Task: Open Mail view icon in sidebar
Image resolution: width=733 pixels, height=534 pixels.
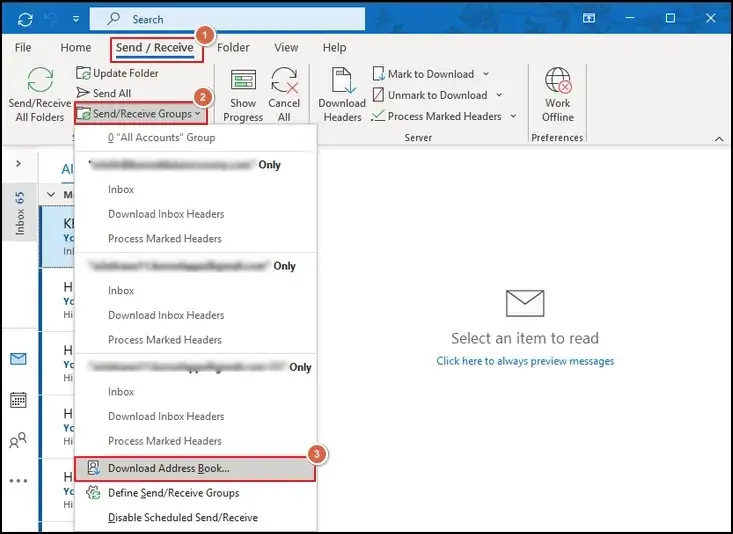Action: coord(18,359)
